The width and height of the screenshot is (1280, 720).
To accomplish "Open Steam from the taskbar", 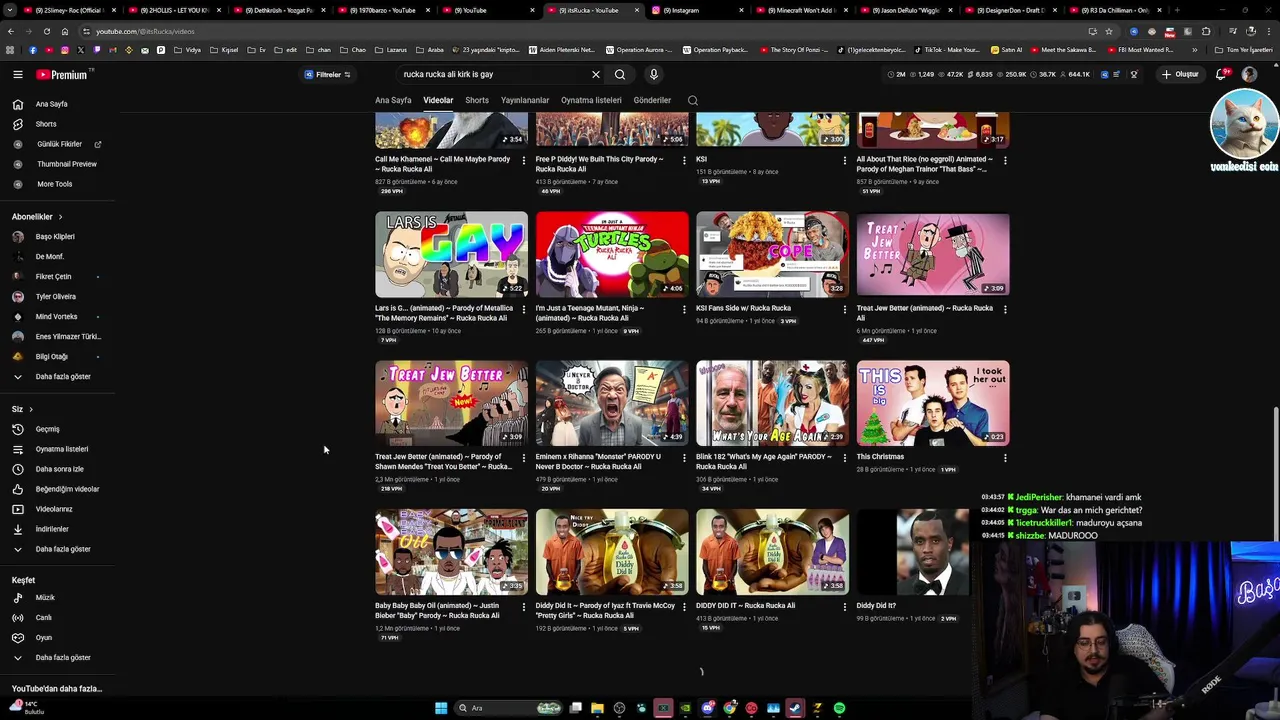I will click(795, 708).
